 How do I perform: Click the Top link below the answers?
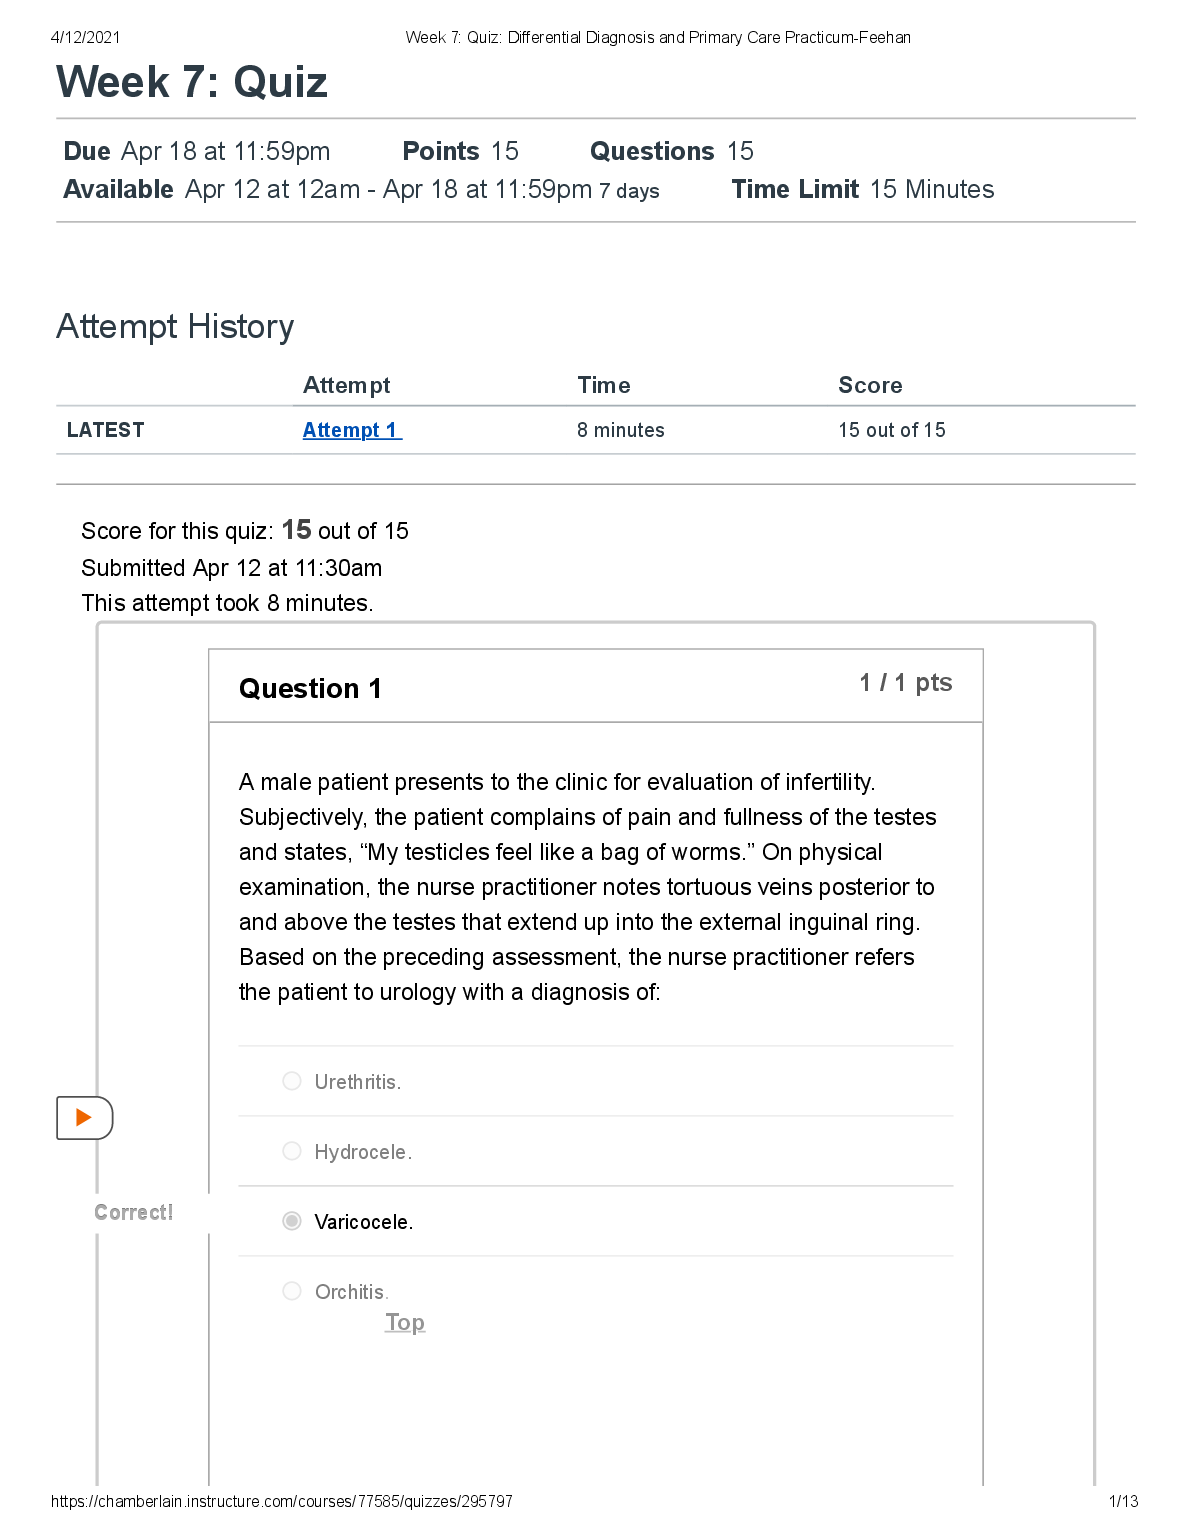click(405, 1322)
